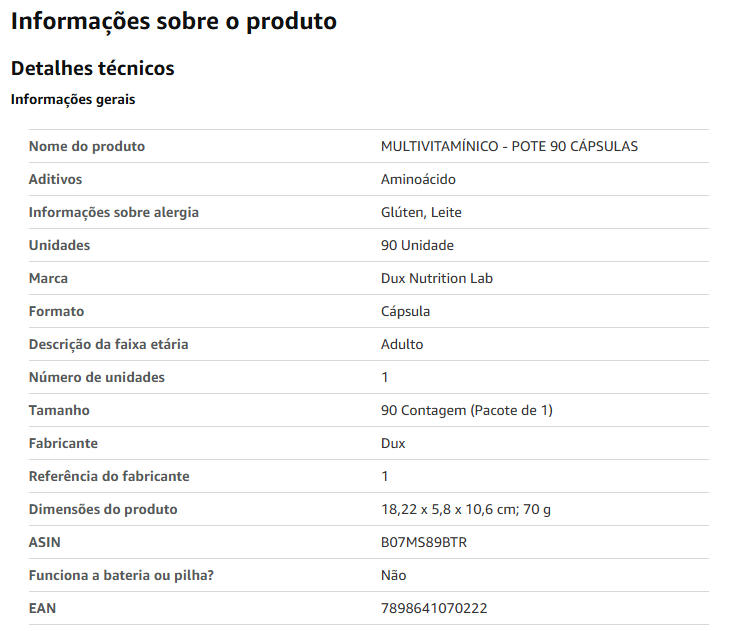Click the 'Referência do fabricante' label
The image size is (736, 631).
coord(109,477)
